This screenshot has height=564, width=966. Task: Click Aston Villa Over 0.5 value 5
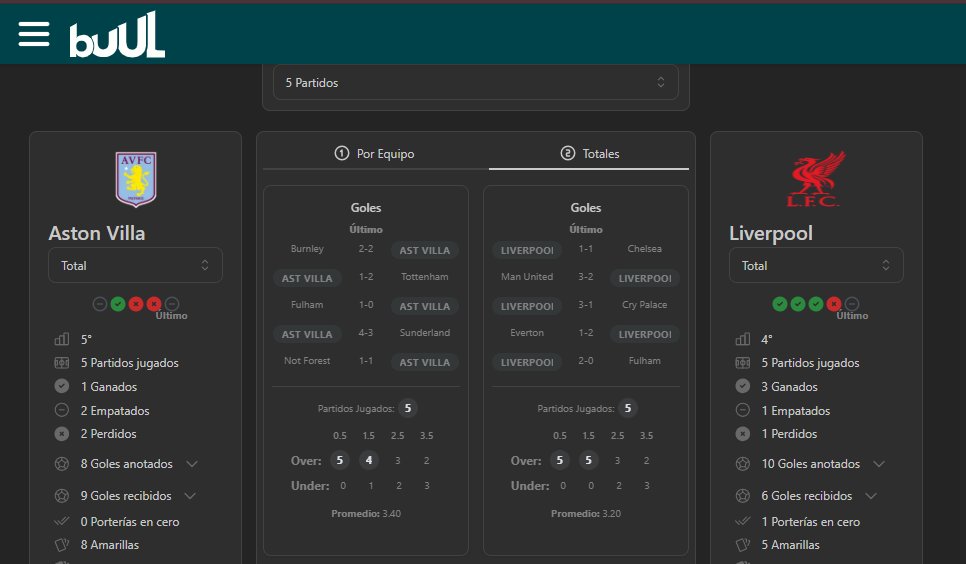tap(339, 460)
